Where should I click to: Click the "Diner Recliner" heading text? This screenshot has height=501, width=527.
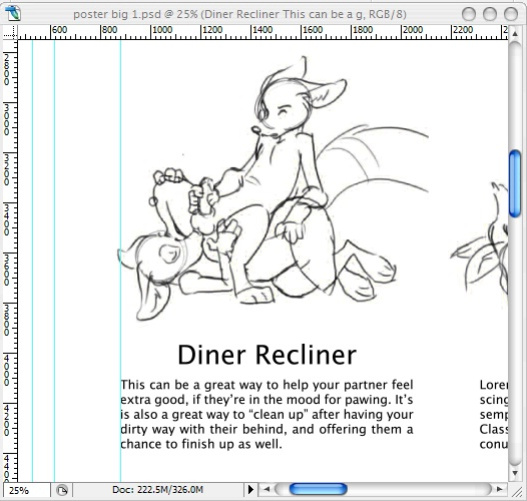[267, 354]
